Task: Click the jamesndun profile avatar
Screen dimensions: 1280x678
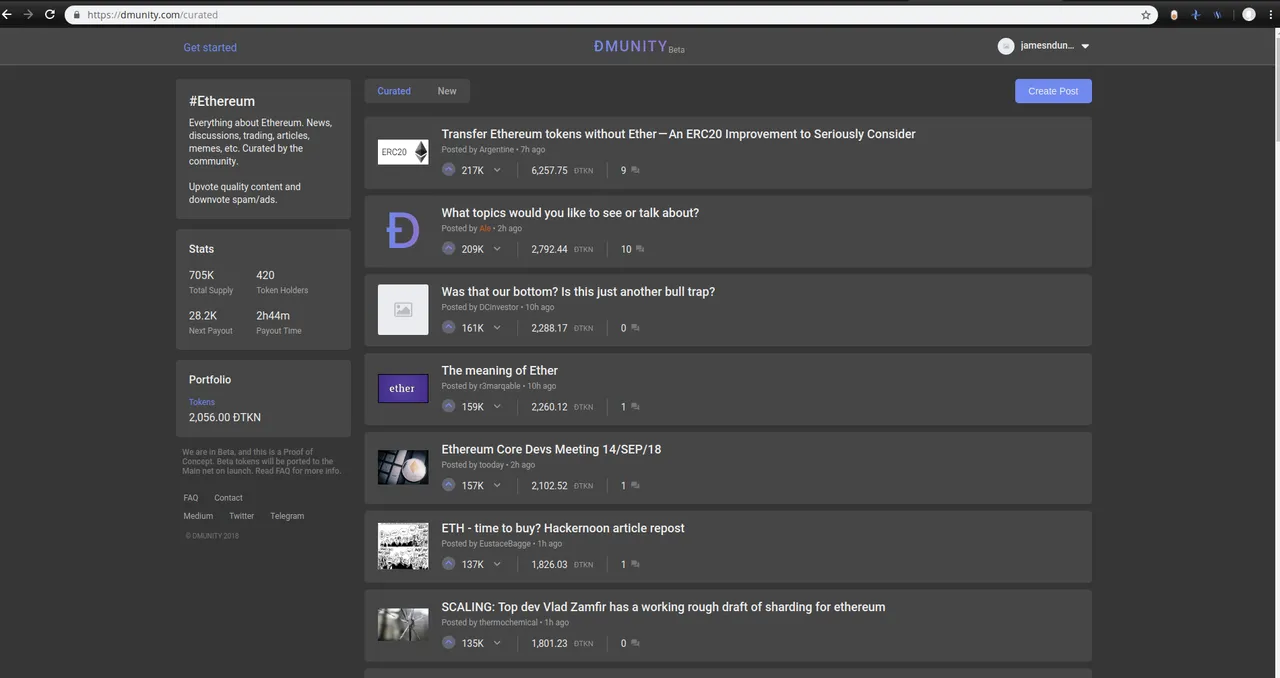Action: (x=1006, y=46)
